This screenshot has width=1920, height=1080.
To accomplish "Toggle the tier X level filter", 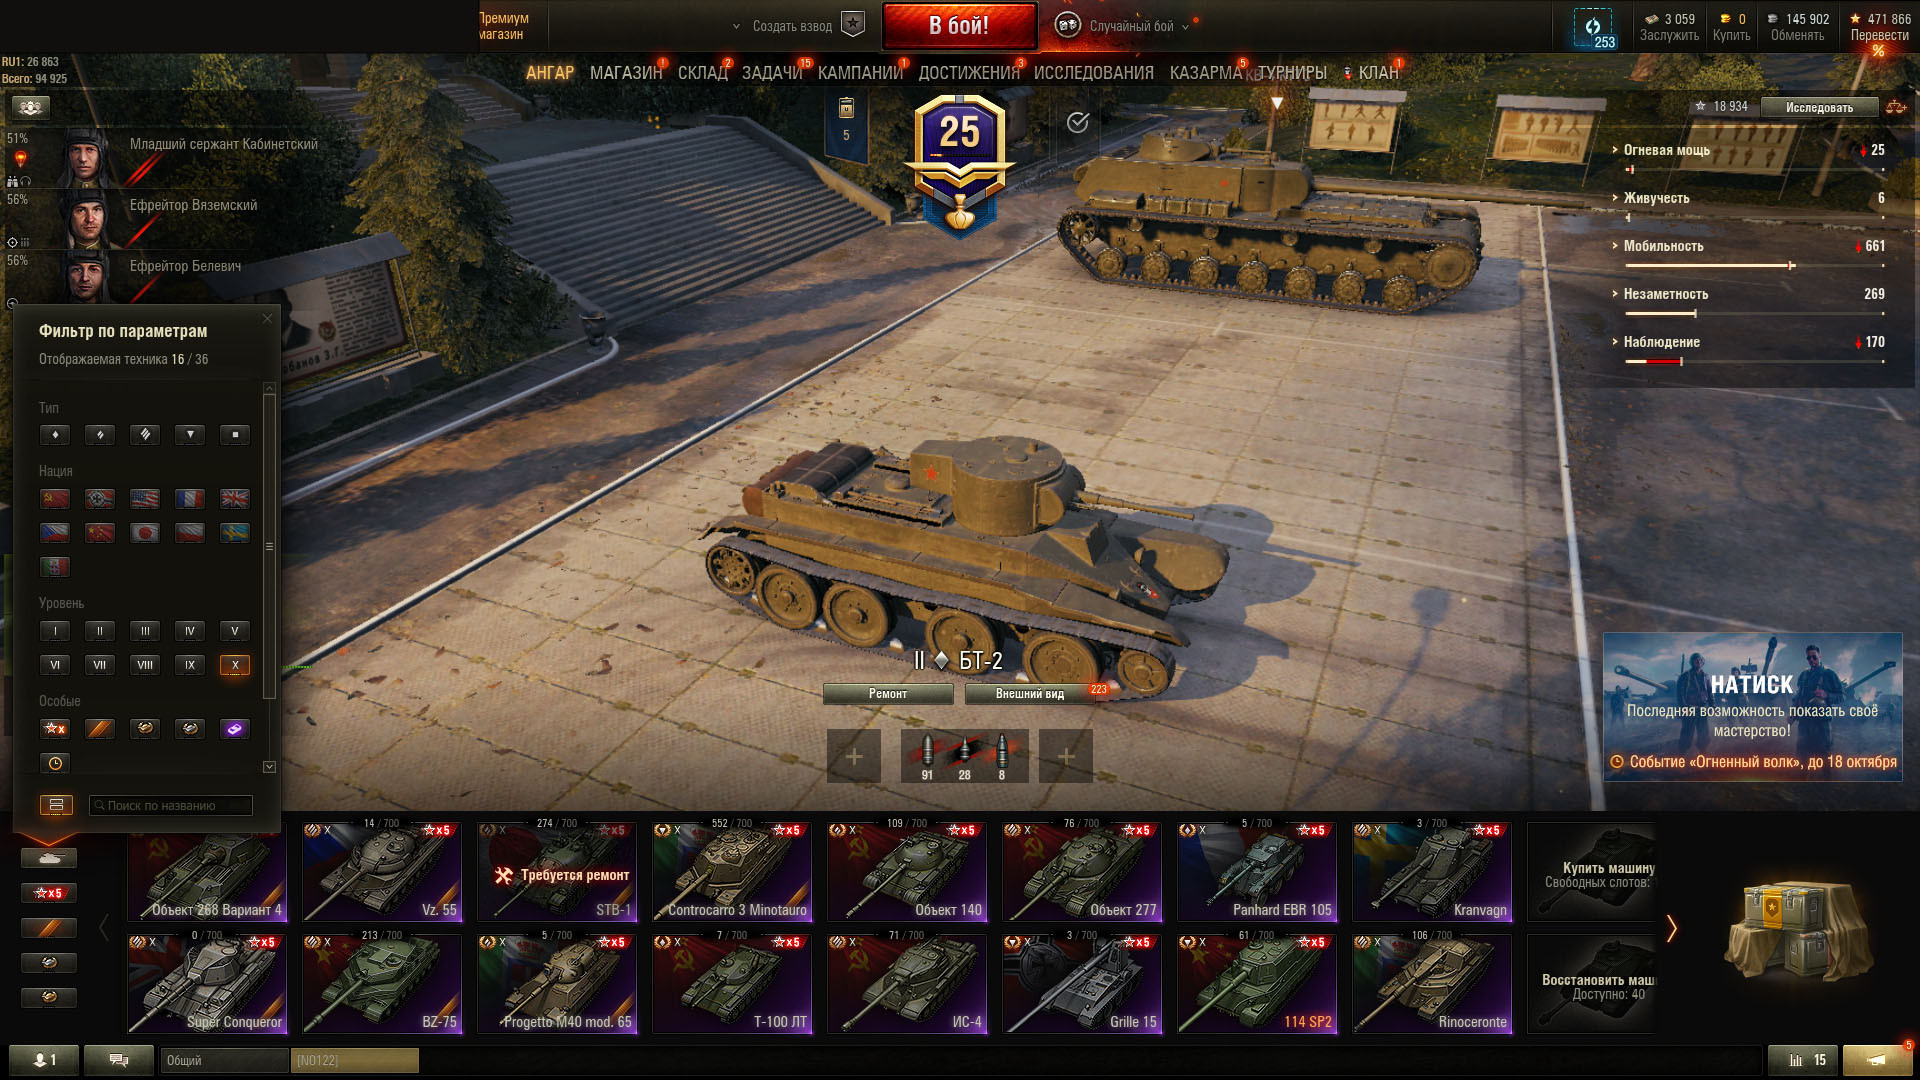I will click(235, 665).
